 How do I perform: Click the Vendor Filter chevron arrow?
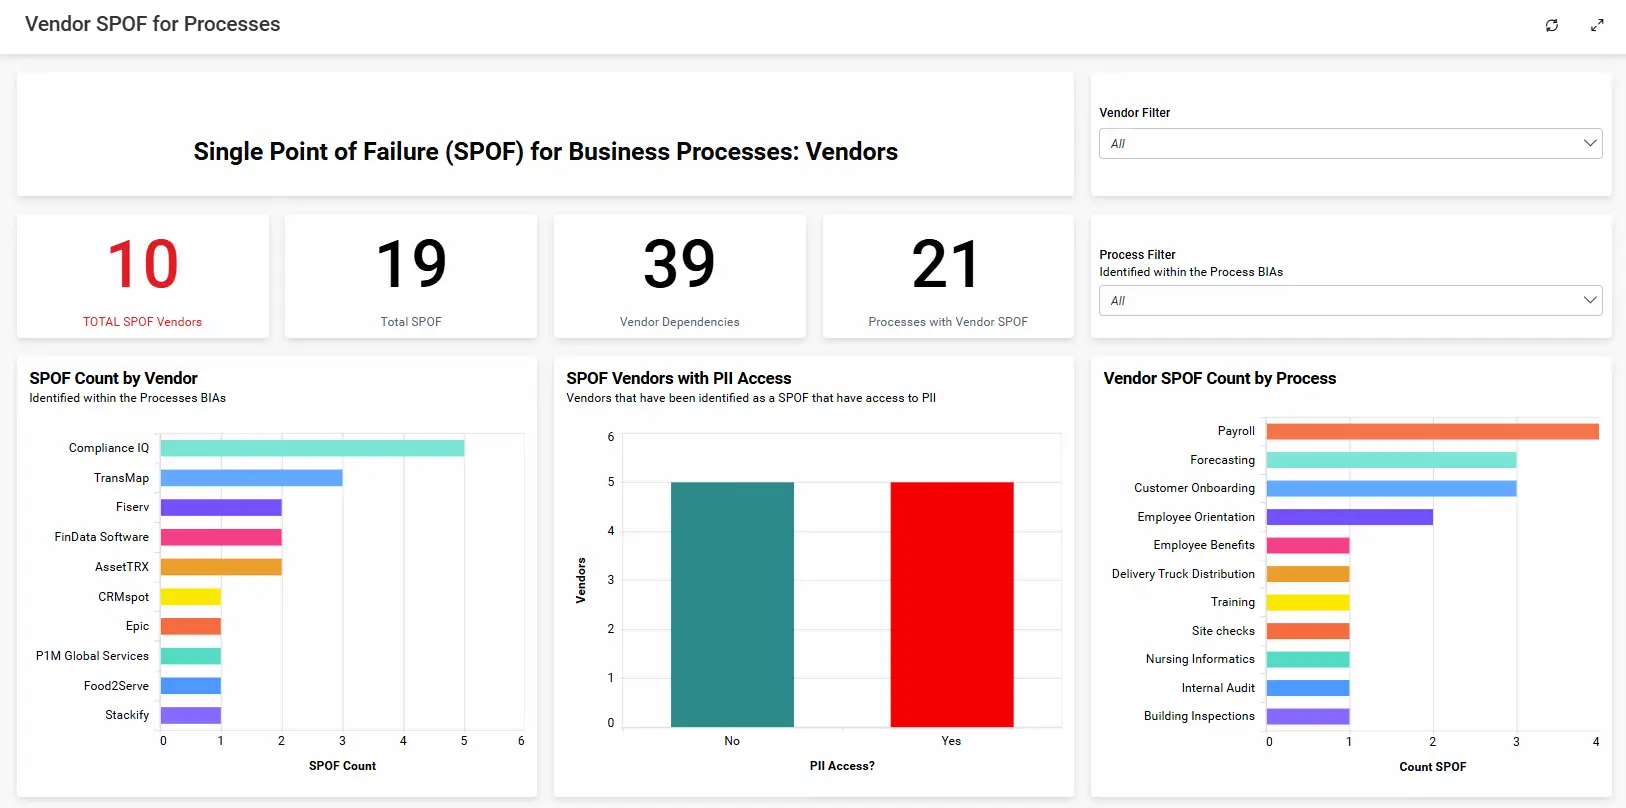1589,144
